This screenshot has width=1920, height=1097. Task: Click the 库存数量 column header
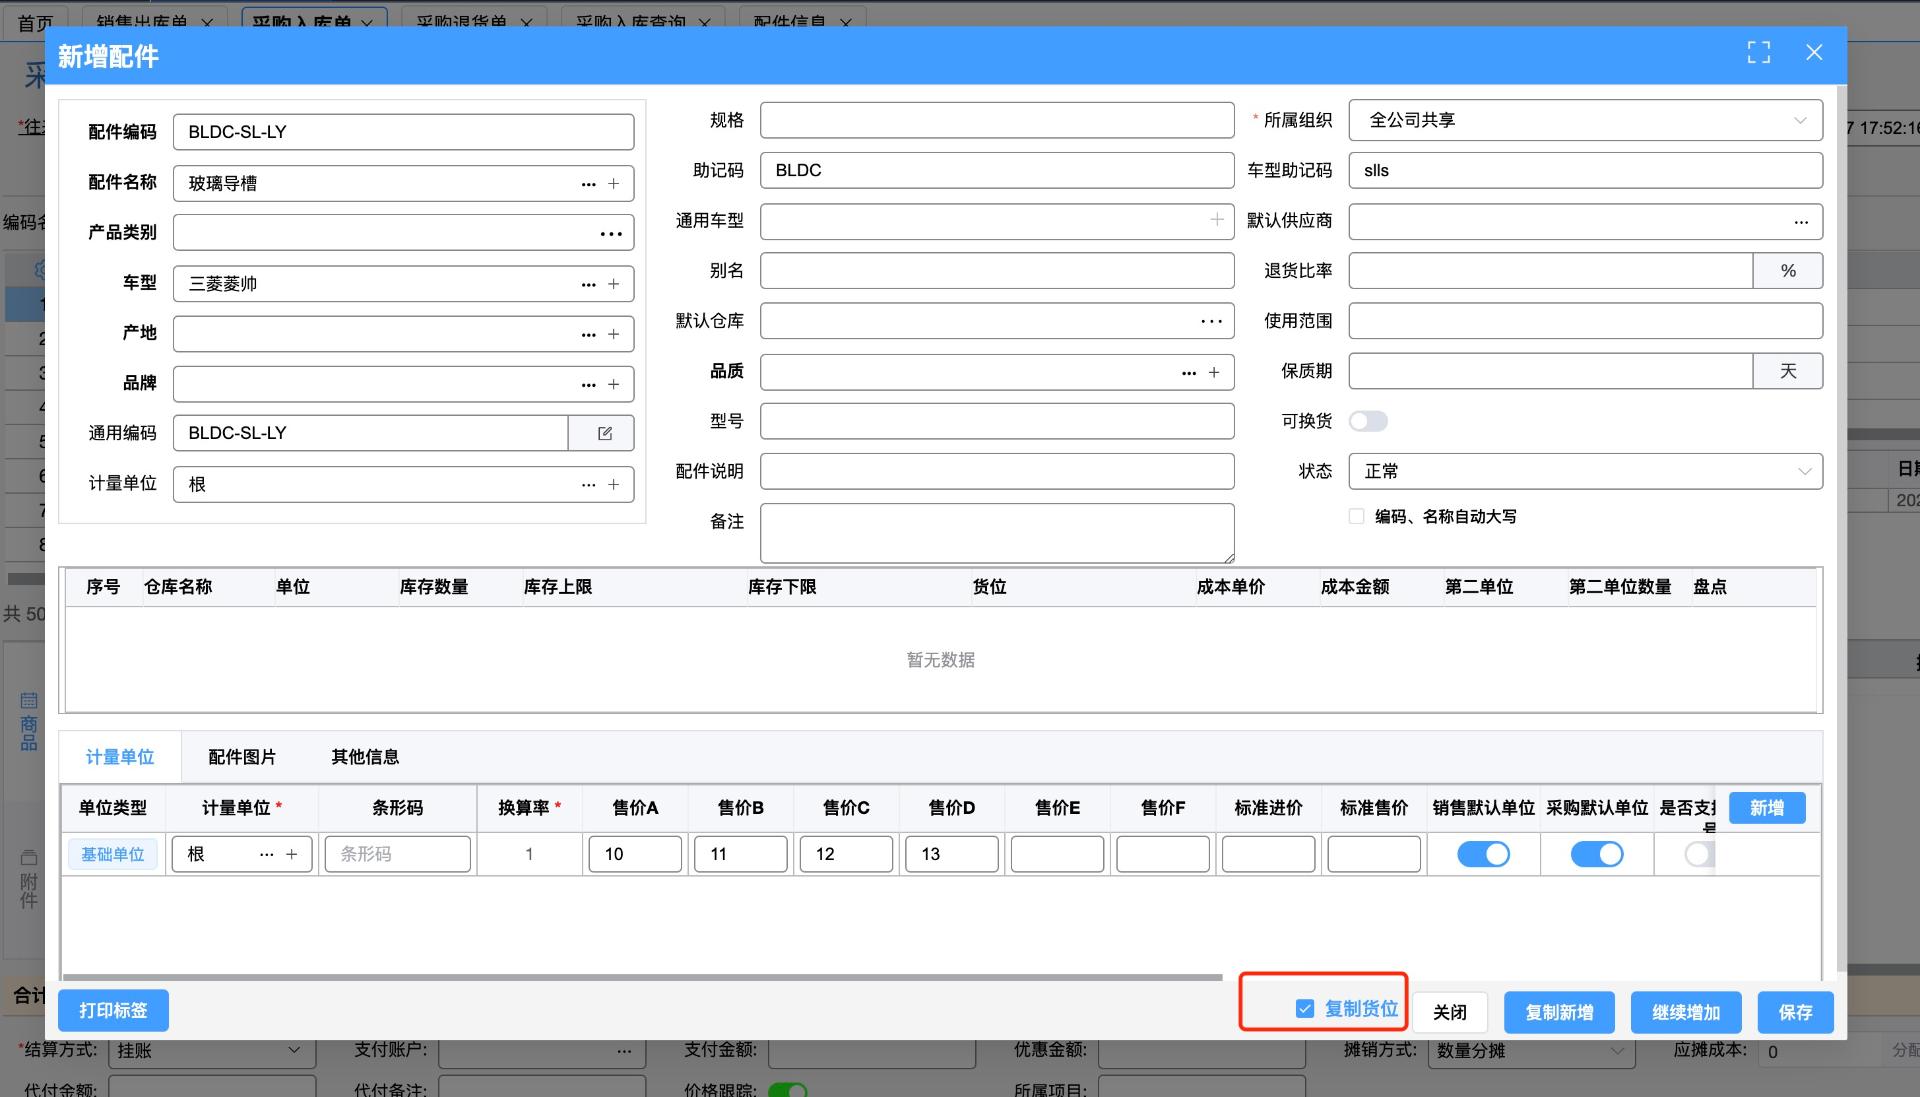pos(434,587)
